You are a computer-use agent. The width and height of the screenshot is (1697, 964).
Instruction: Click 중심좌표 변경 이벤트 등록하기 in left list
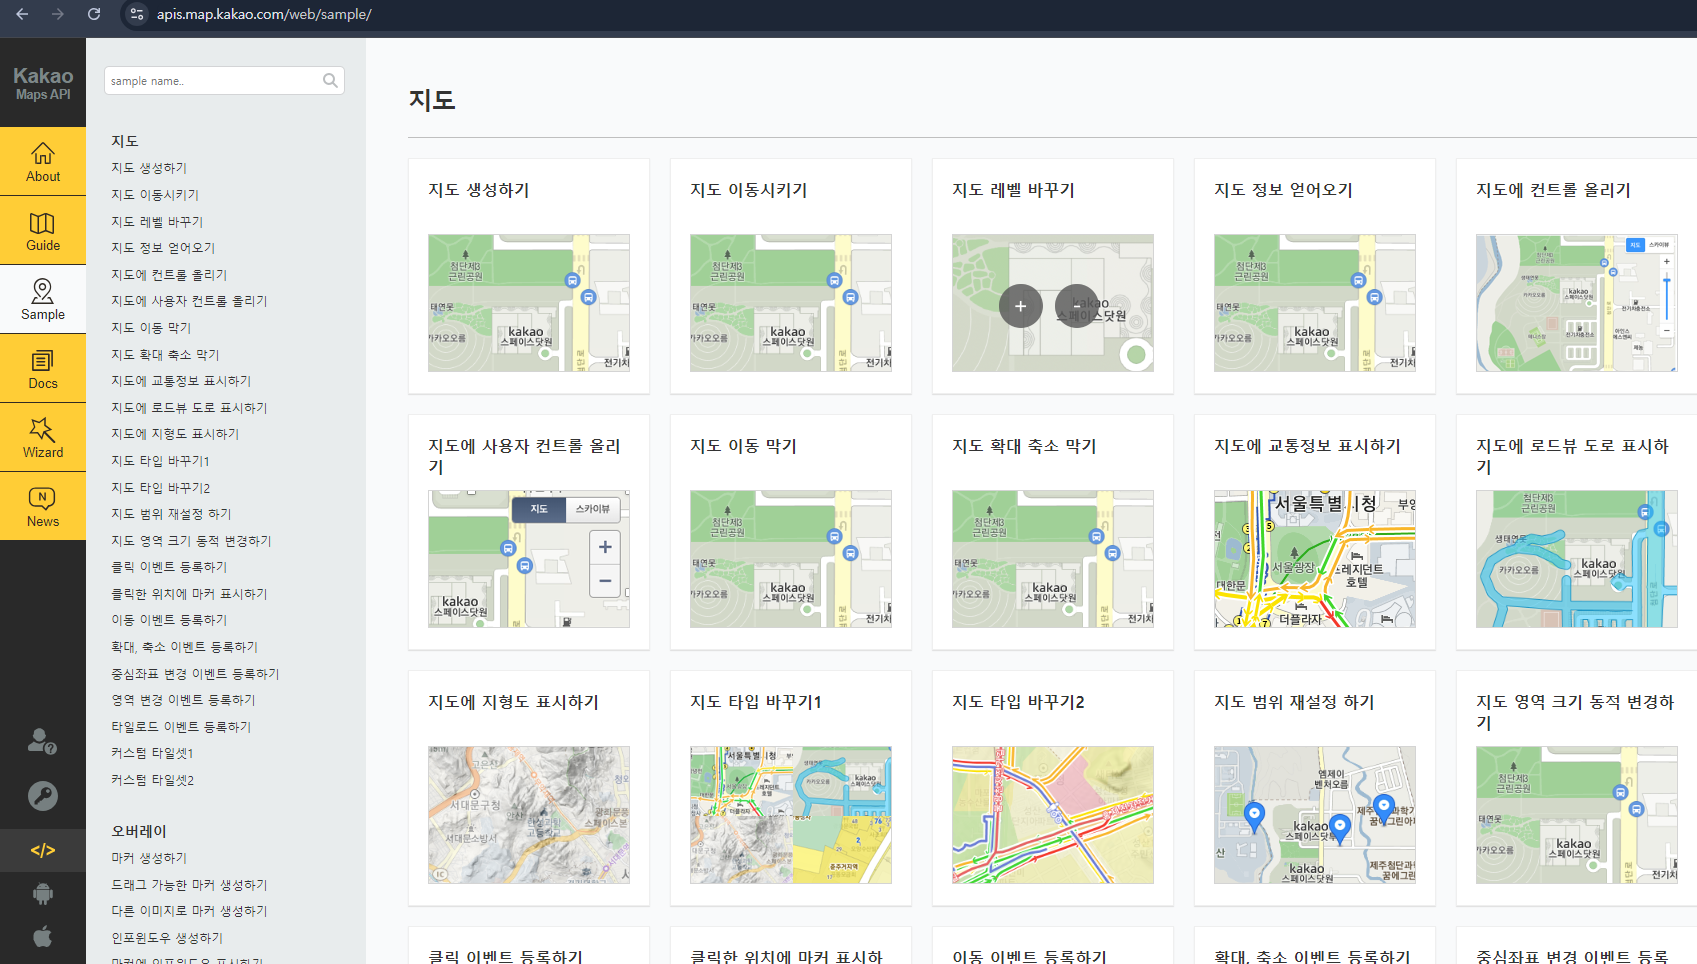pos(195,674)
